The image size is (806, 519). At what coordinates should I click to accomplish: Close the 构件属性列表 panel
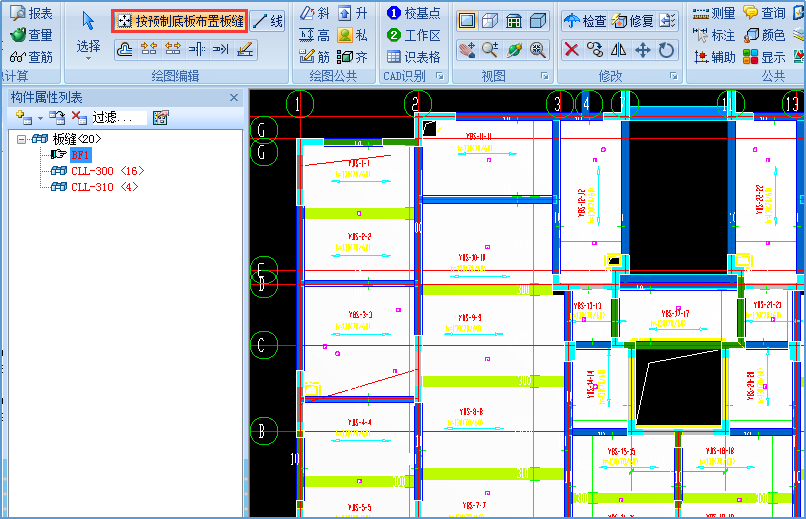click(234, 97)
